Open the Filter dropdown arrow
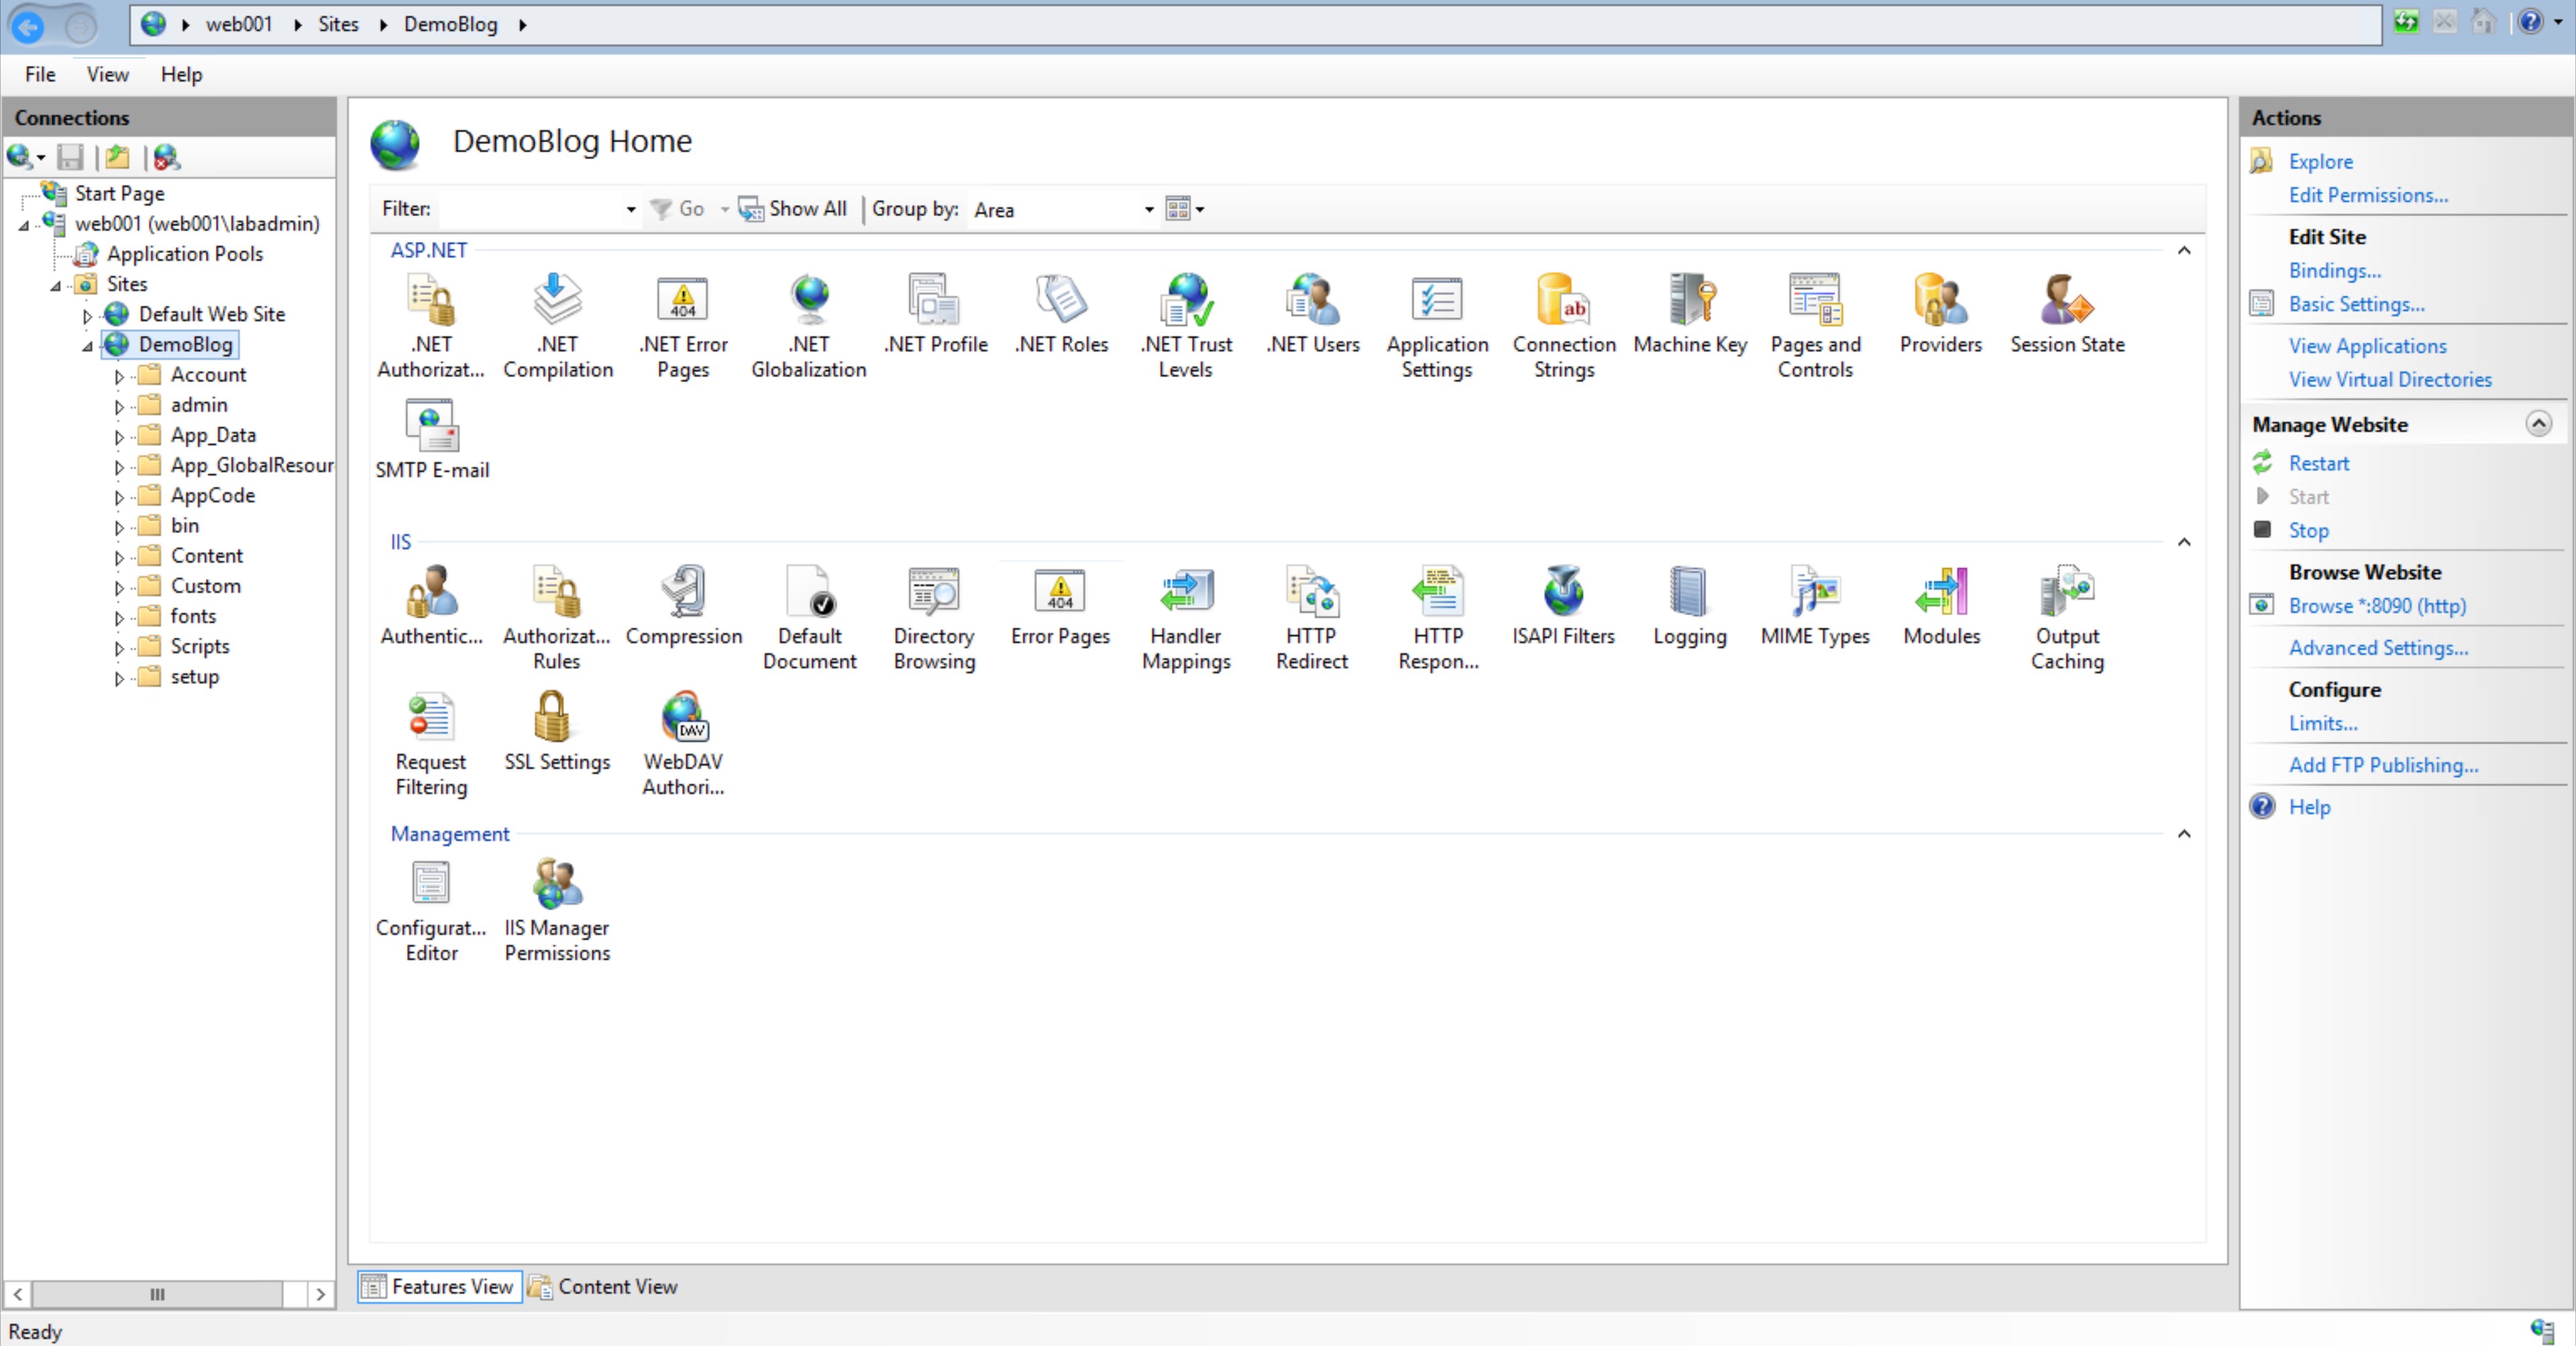The width and height of the screenshot is (2576, 1346). click(631, 209)
